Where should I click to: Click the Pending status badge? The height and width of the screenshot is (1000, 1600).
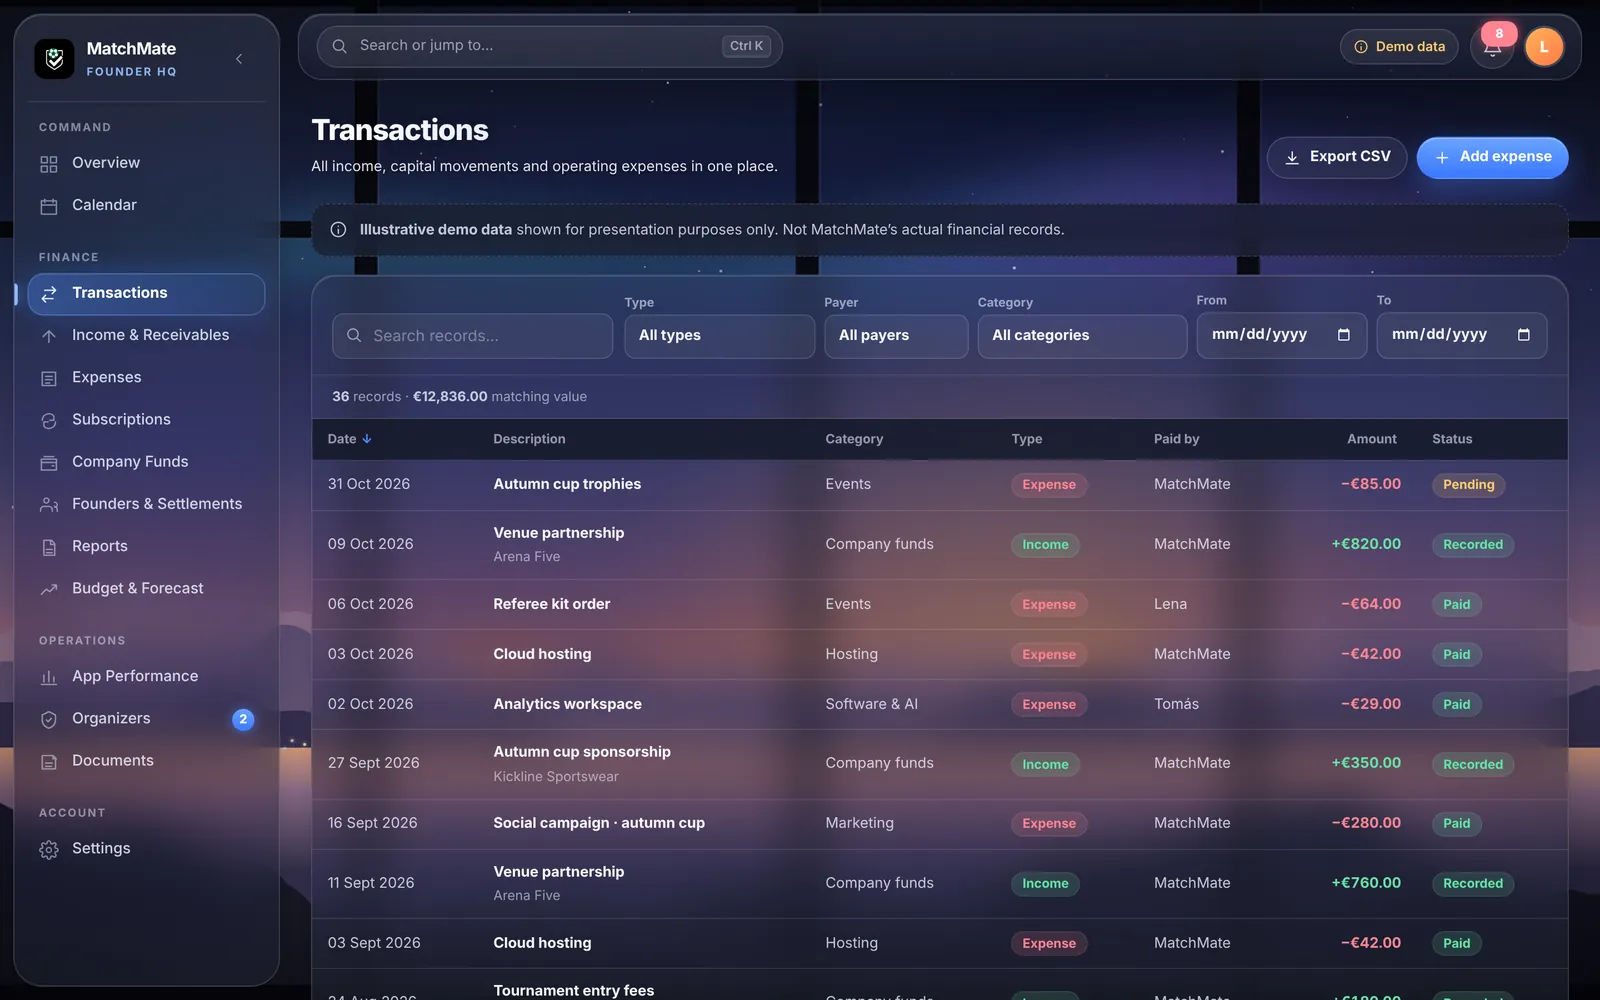1468,485
